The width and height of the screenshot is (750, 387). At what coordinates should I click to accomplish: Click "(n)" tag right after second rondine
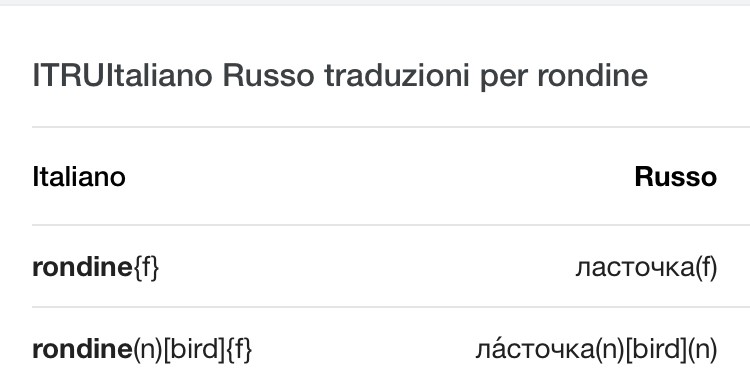(x=147, y=349)
